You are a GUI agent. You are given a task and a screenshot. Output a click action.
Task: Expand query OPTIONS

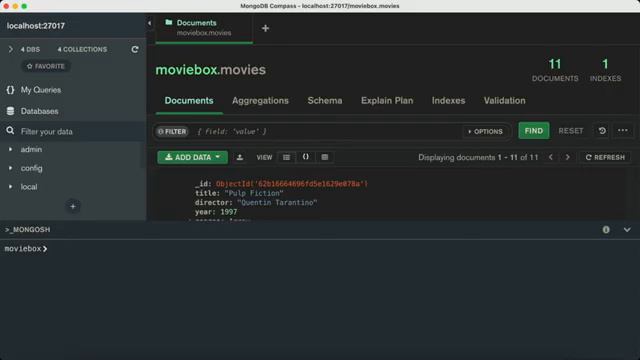click(485, 131)
